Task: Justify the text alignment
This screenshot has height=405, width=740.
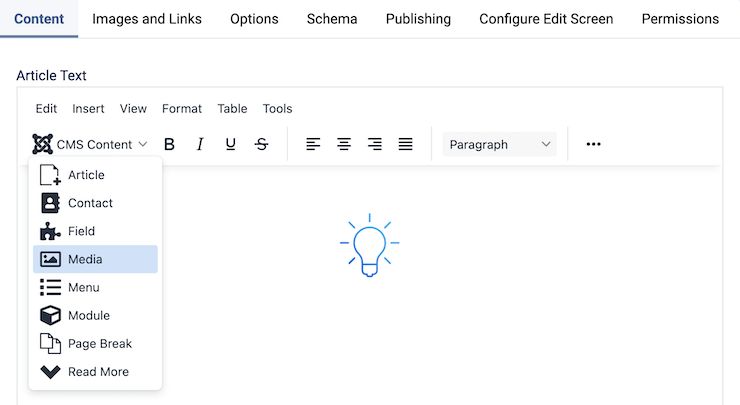Action: [406, 144]
